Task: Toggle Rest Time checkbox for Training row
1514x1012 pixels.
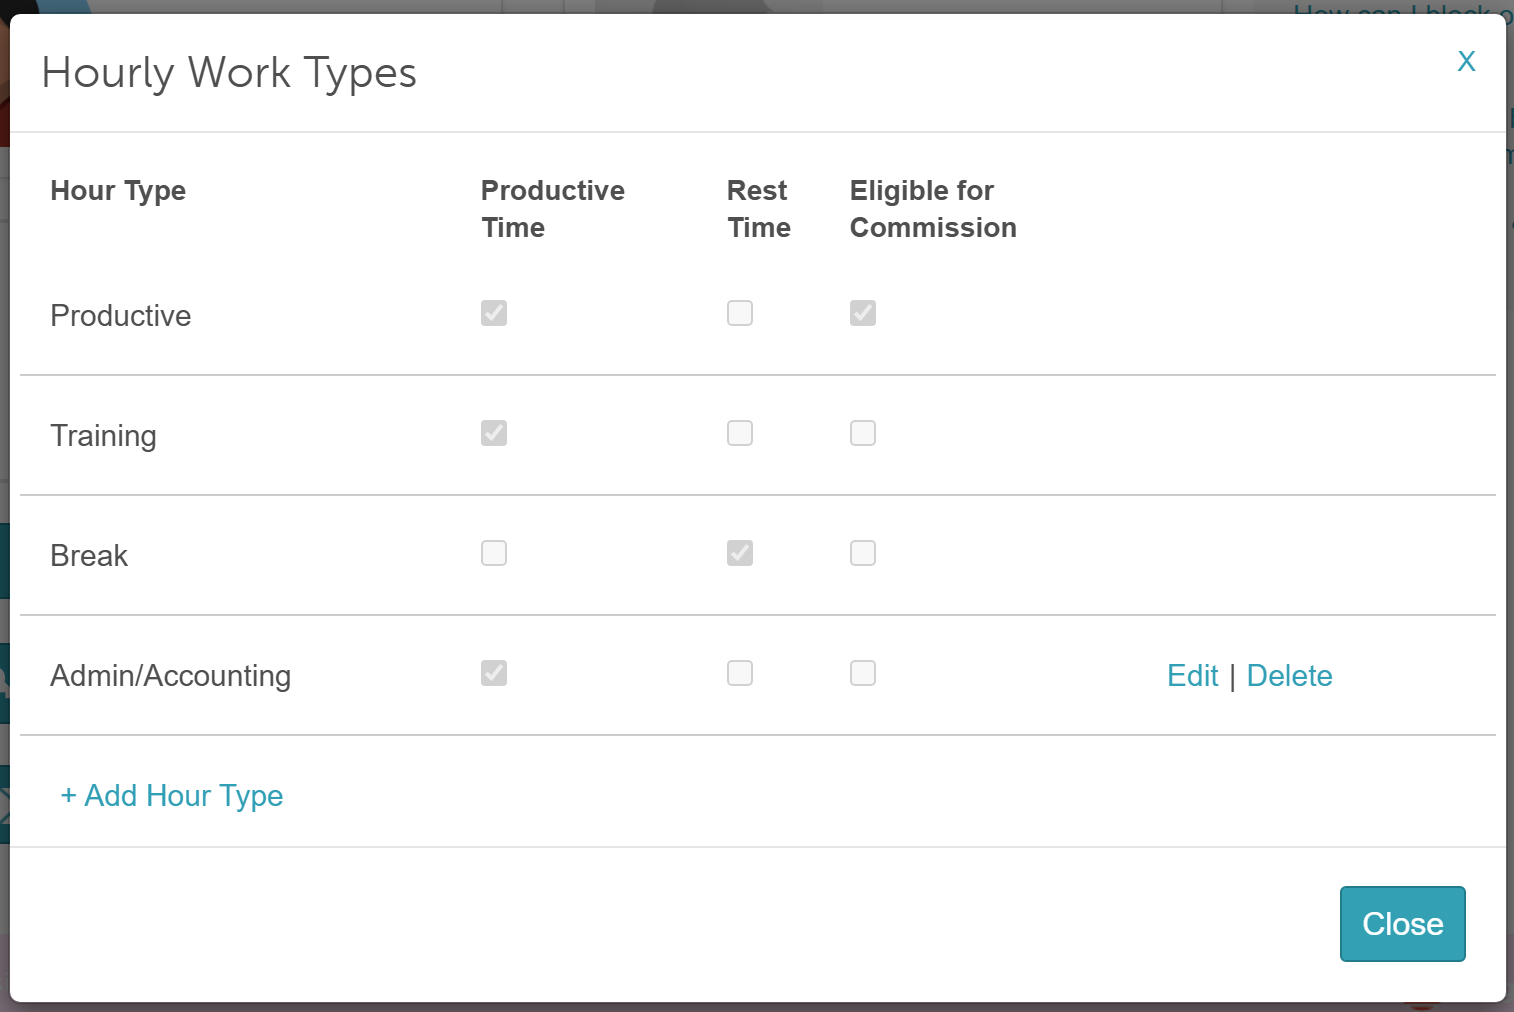Action: [740, 433]
